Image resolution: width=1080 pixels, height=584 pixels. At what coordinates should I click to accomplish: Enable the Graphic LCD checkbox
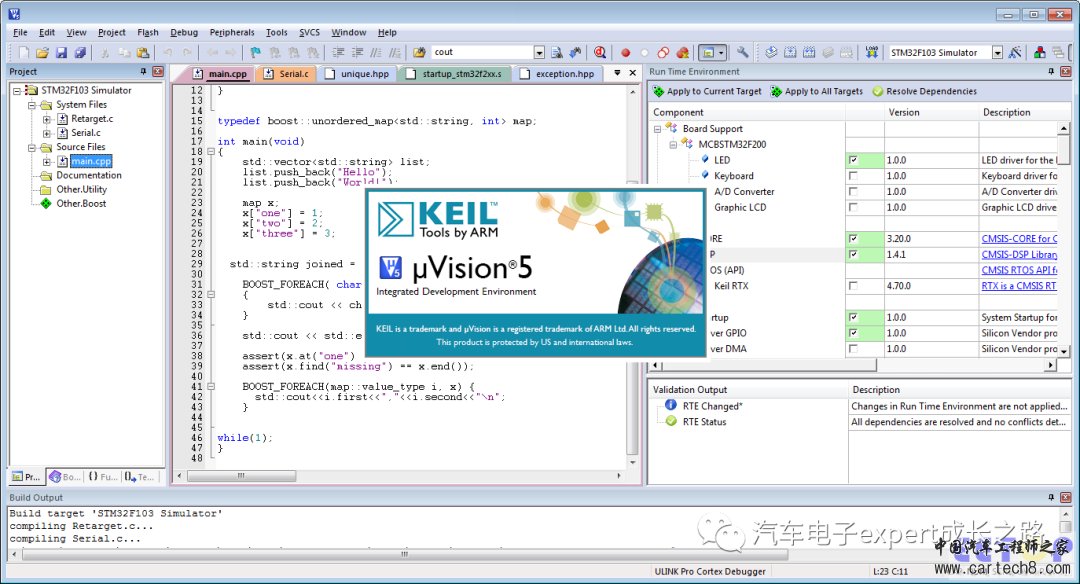(853, 207)
